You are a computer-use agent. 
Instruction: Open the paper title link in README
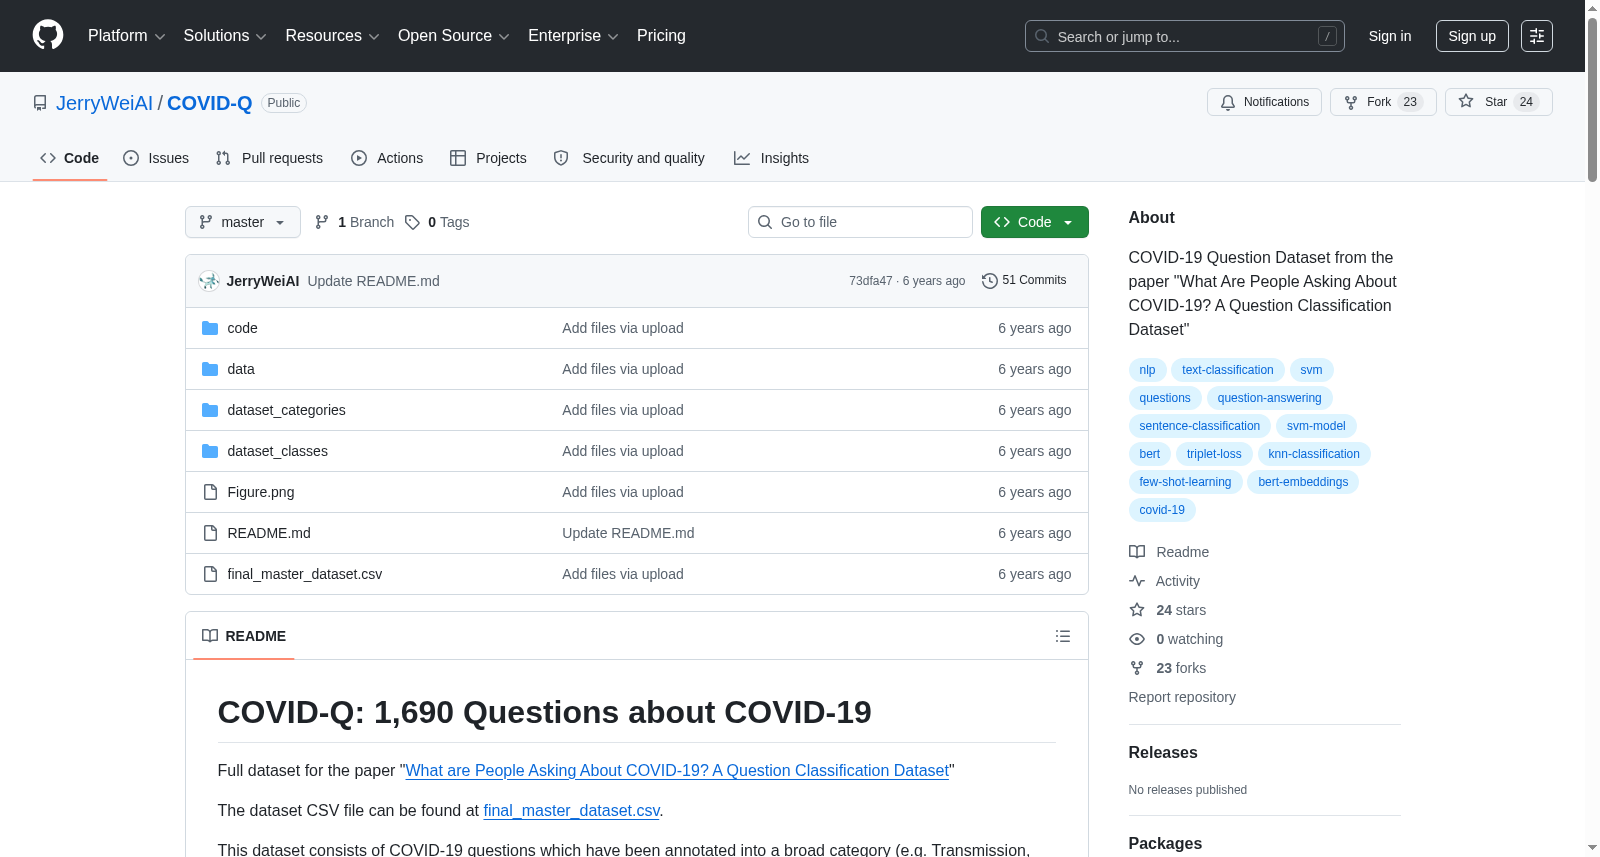677,771
